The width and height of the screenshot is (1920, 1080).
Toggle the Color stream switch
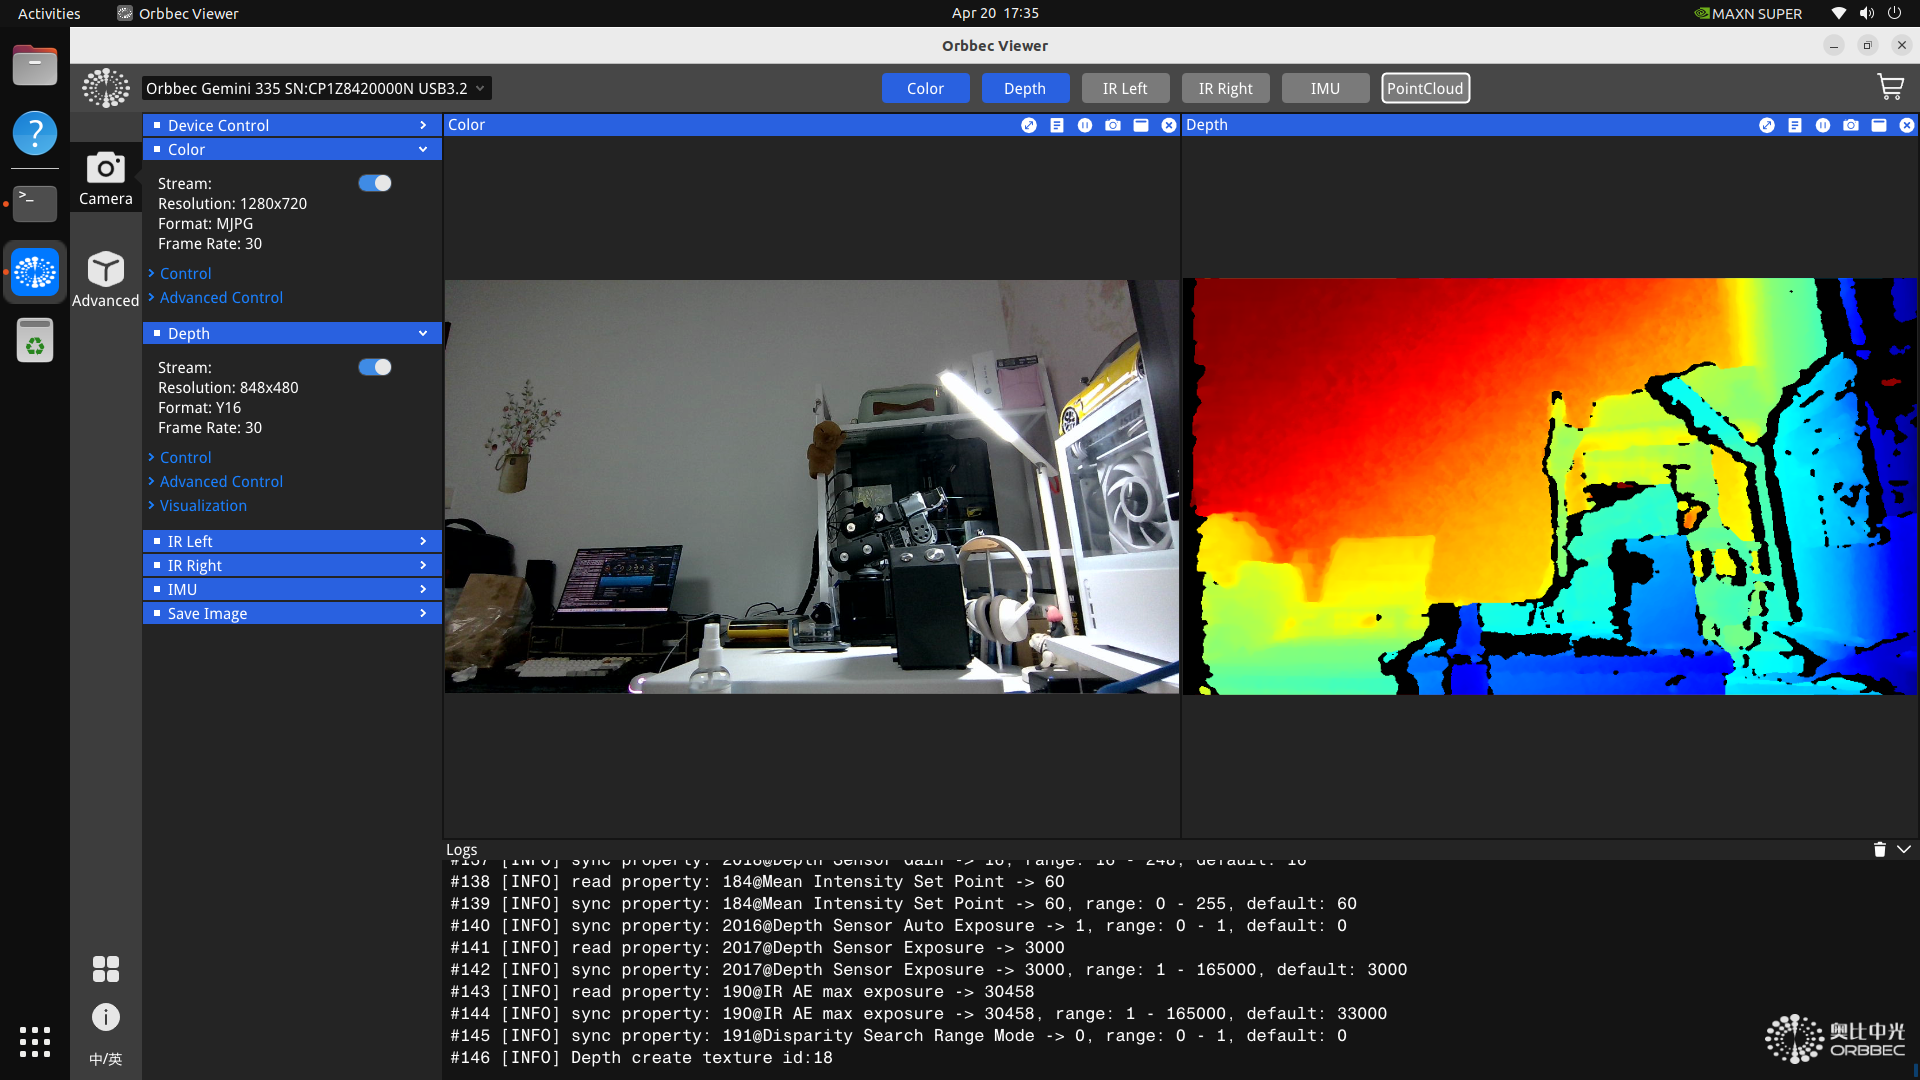click(x=375, y=183)
